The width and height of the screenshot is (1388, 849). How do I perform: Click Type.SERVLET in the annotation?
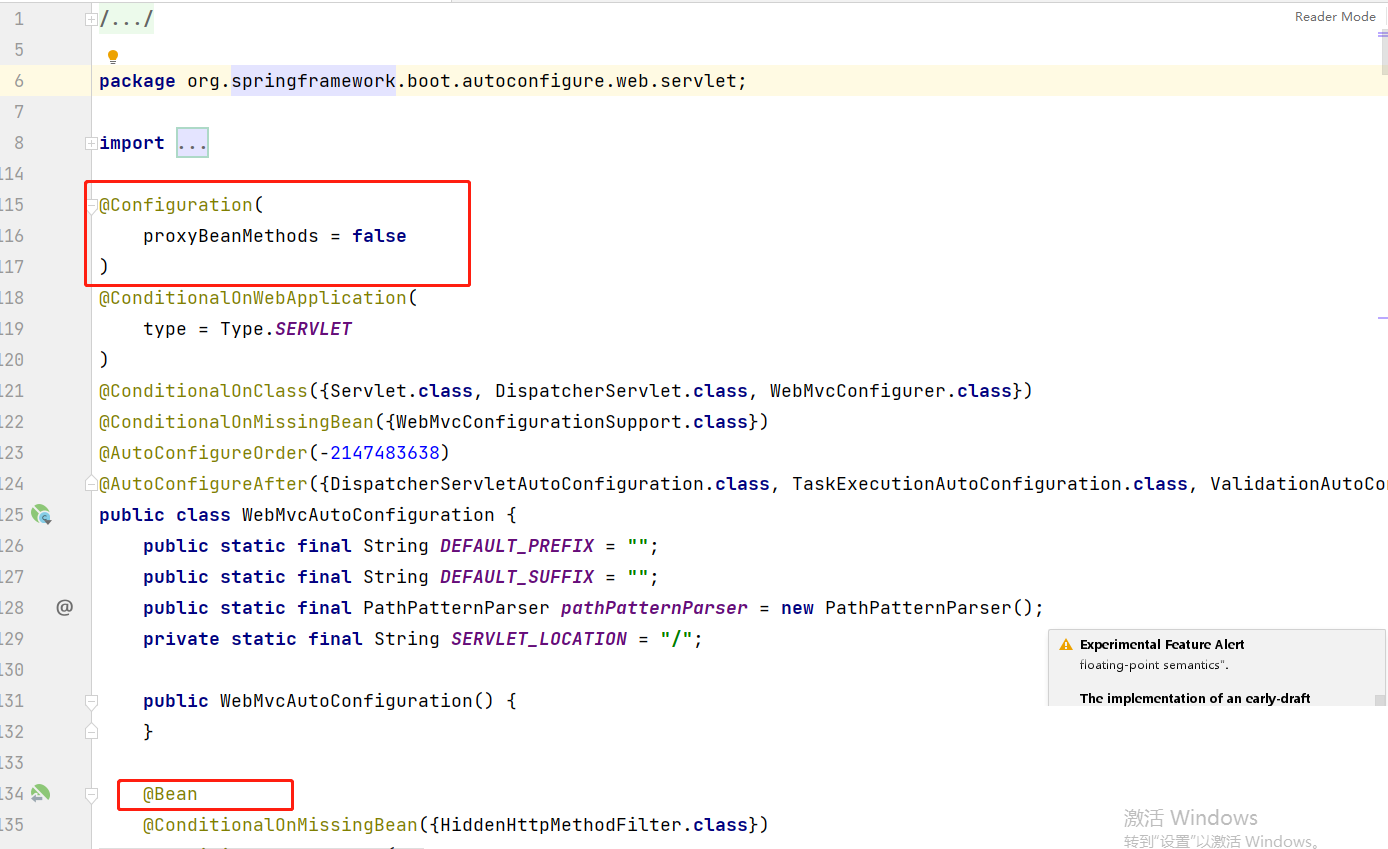pos(286,329)
